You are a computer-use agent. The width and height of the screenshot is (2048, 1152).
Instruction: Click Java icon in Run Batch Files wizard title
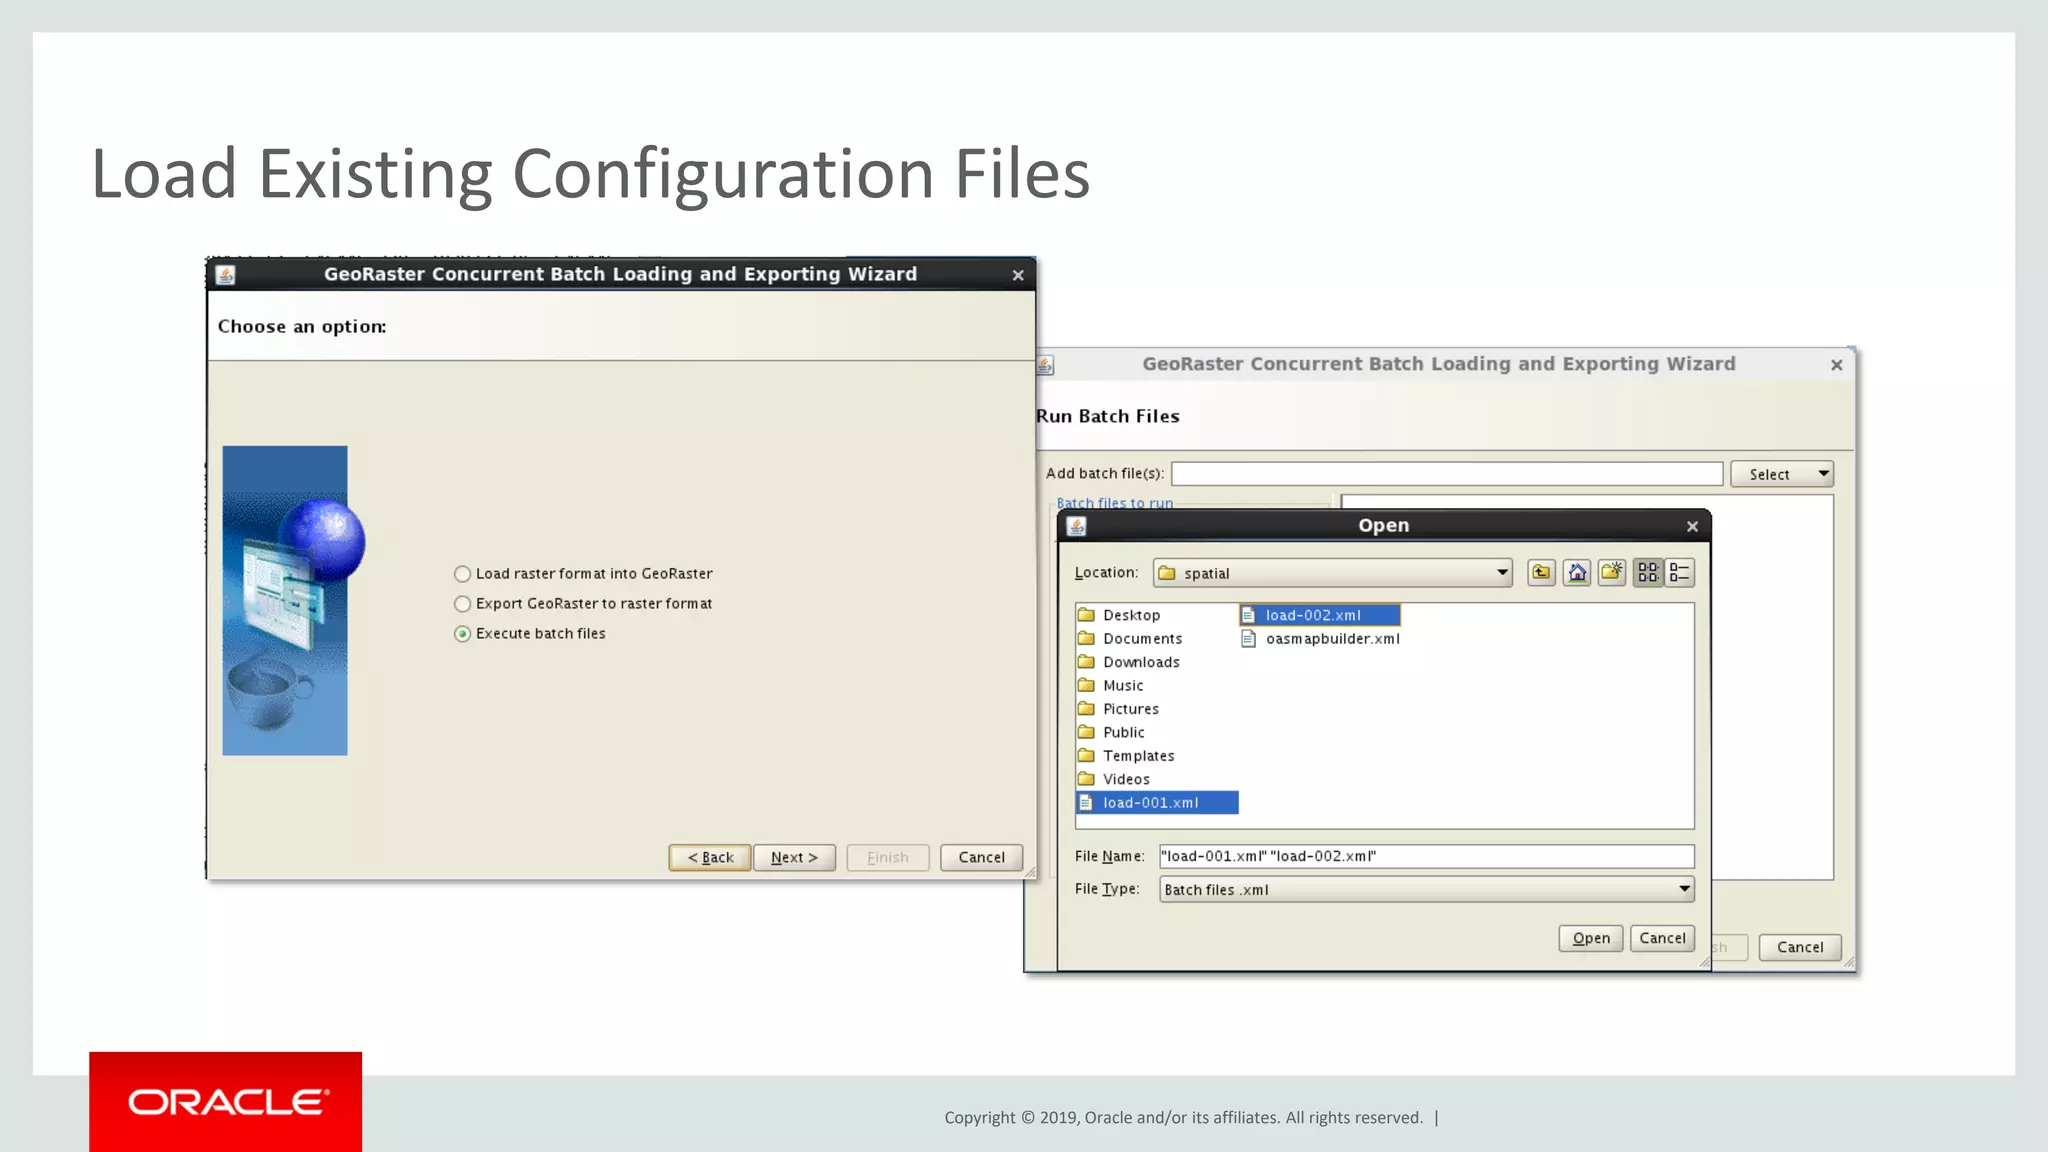[1046, 365]
